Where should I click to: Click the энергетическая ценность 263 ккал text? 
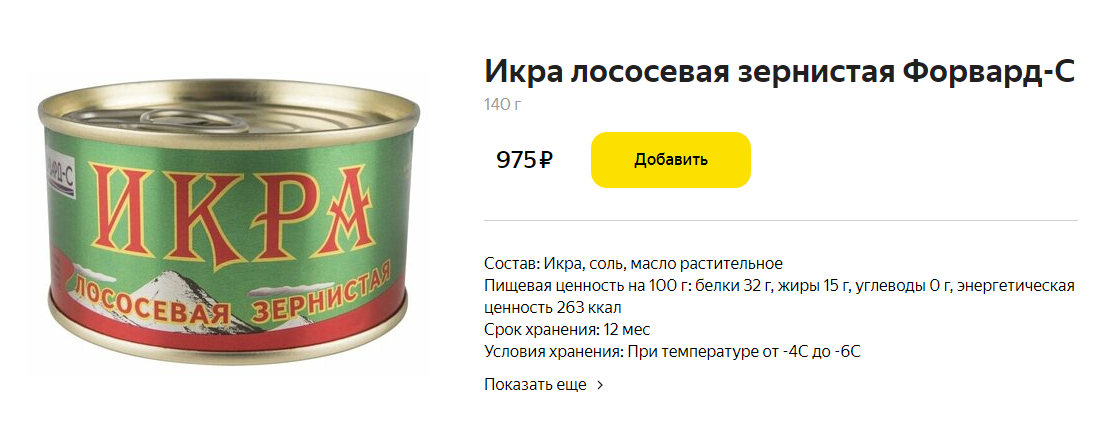coord(779,297)
